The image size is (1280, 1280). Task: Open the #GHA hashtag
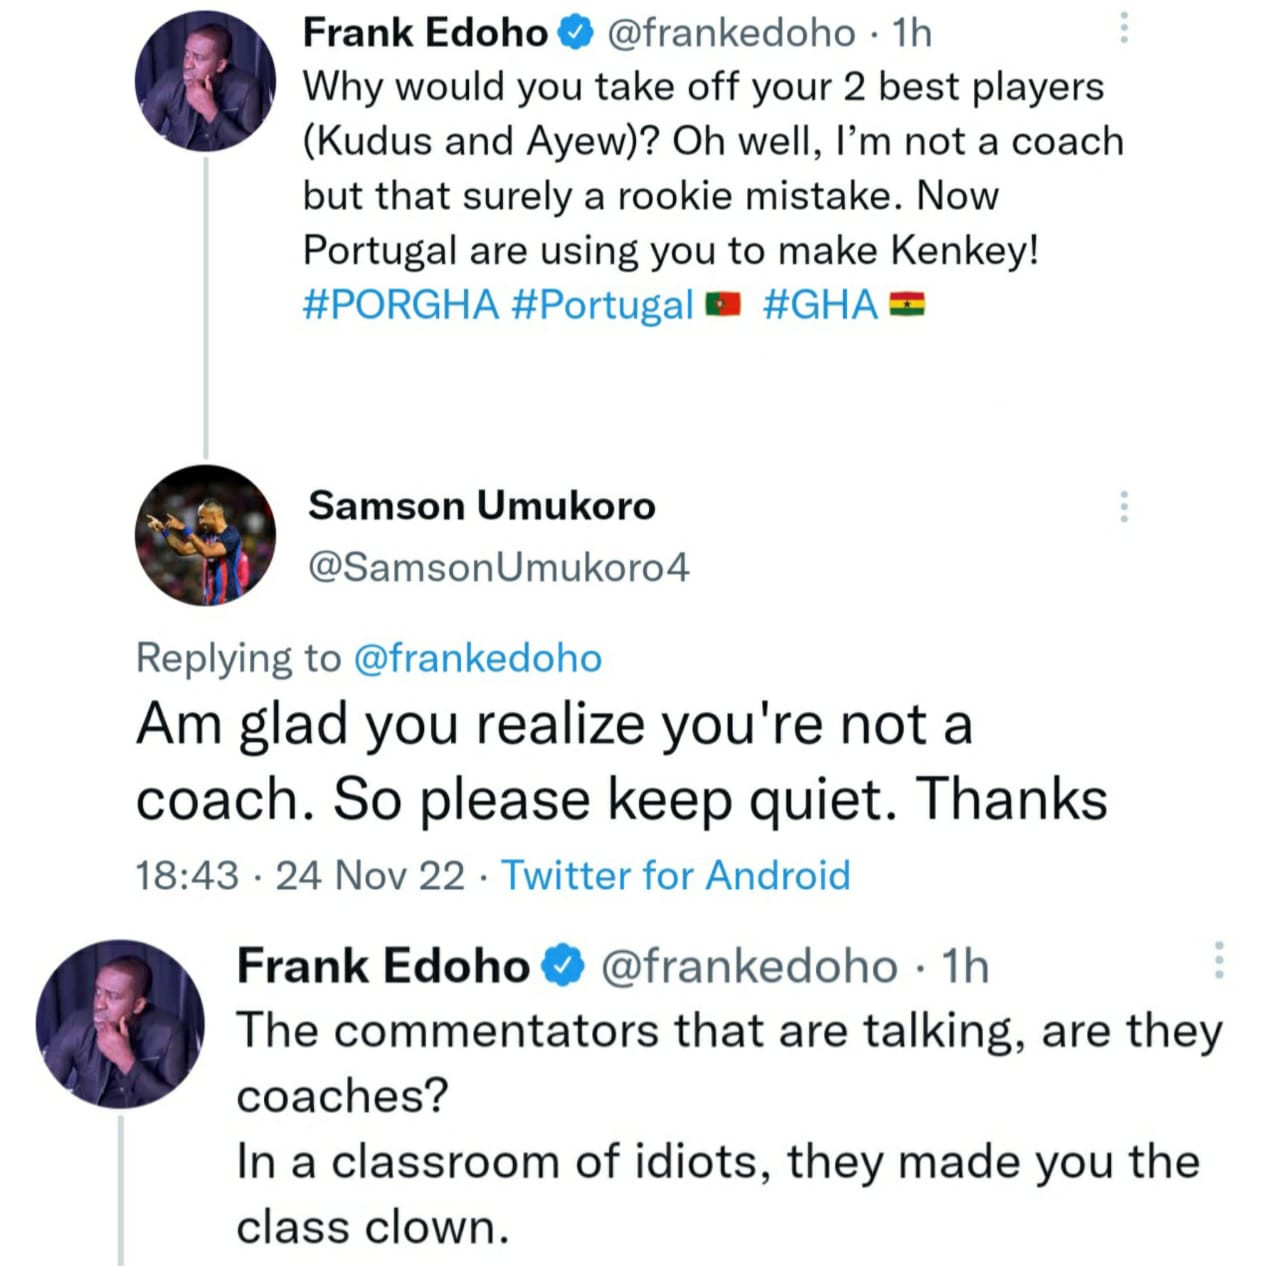click(820, 304)
